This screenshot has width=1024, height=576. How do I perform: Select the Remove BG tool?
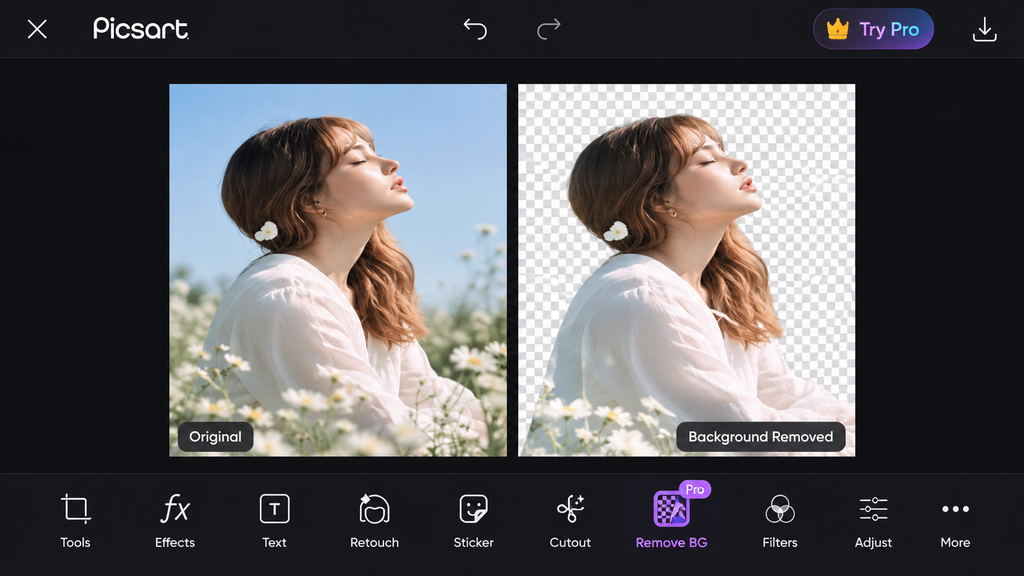tap(671, 521)
